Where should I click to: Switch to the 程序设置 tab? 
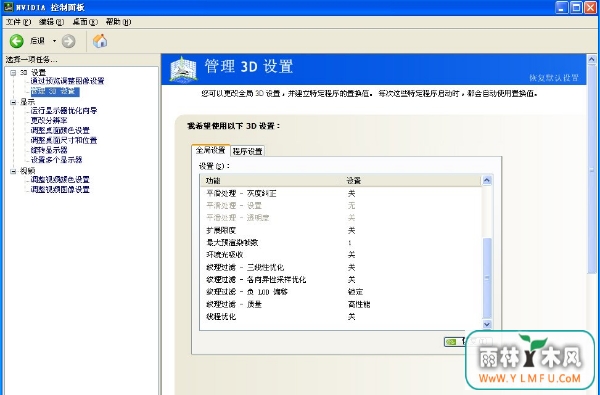click(248, 151)
